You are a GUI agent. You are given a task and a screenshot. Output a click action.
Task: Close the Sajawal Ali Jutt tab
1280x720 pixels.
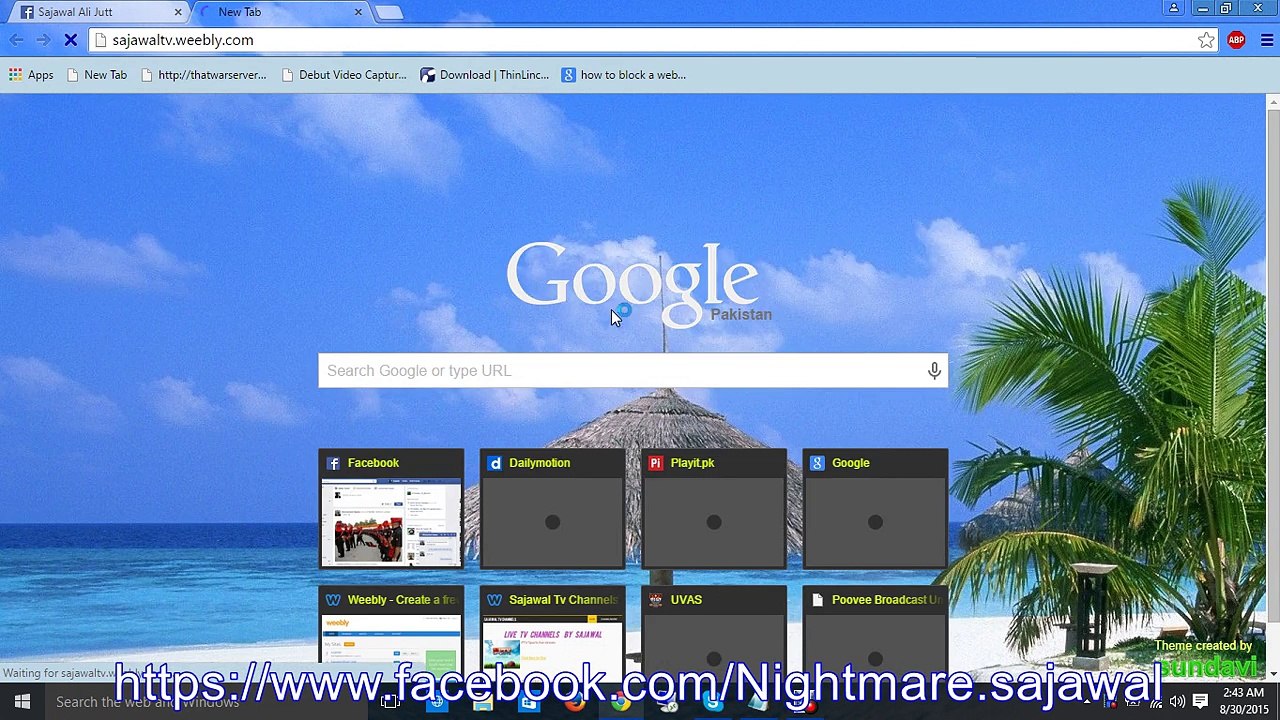pyautogui.click(x=178, y=12)
